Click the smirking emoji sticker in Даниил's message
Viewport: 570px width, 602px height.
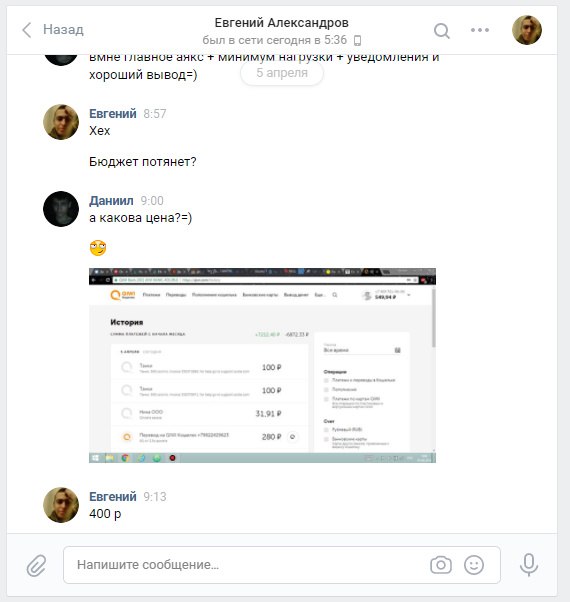click(98, 248)
